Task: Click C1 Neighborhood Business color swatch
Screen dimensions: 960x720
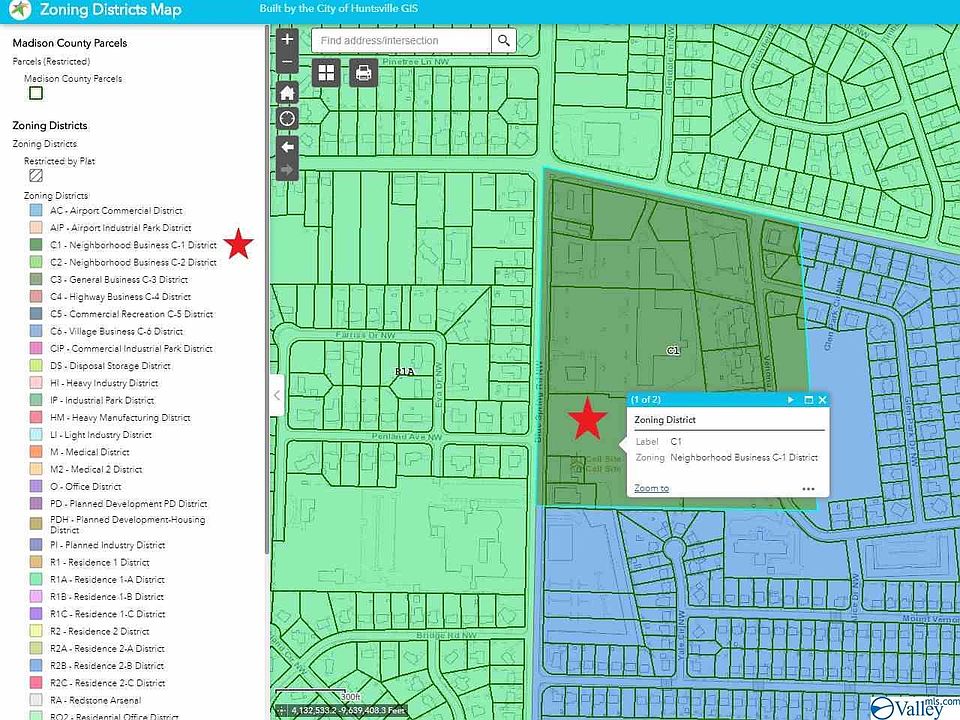Action: coord(36,245)
